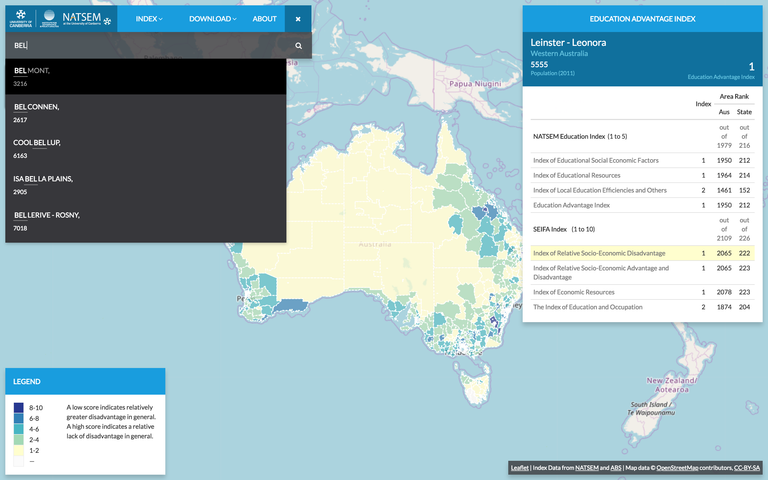Select Index of Relative Socio-Economic Disadvantage row
Image resolution: width=768 pixels, height=480 pixels.
(x=599, y=253)
